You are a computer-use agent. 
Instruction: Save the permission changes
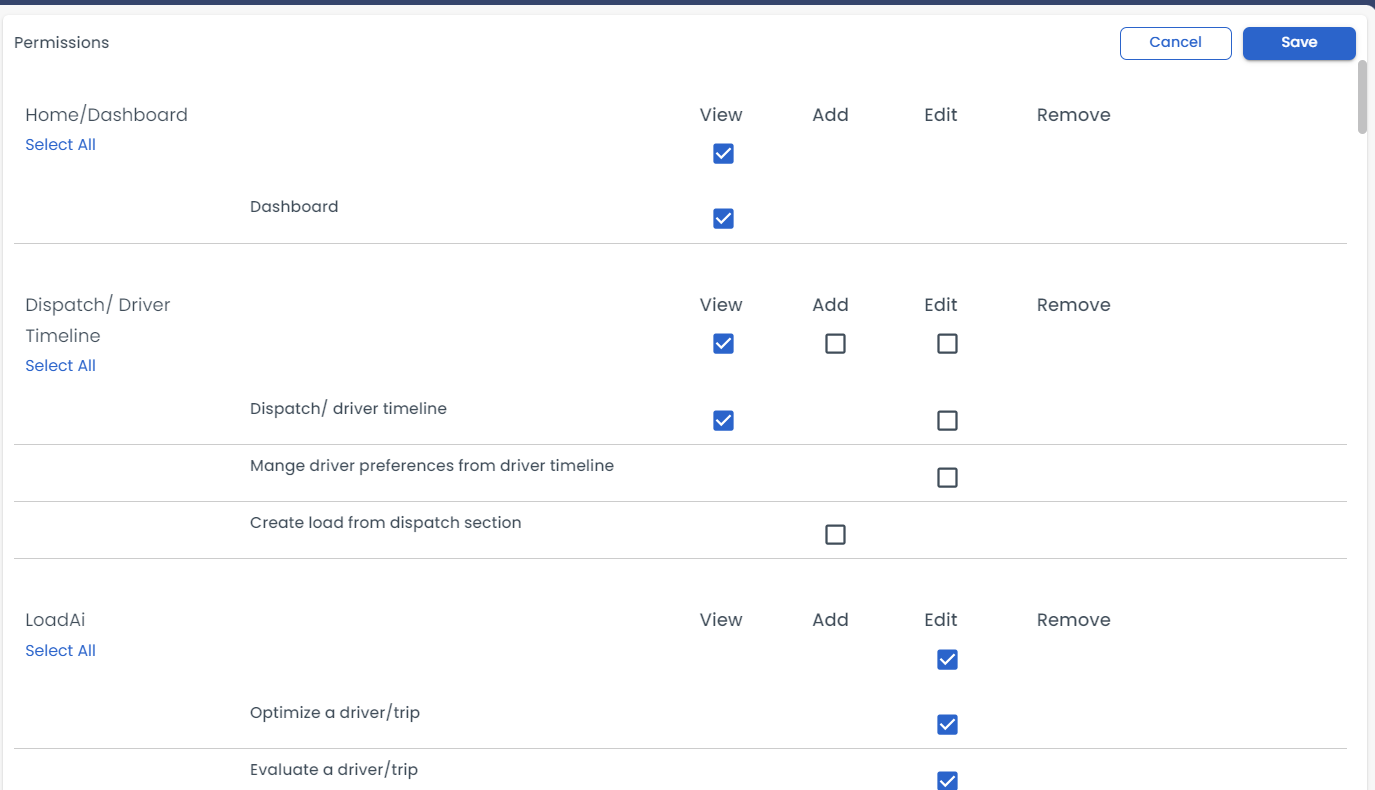(x=1298, y=42)
